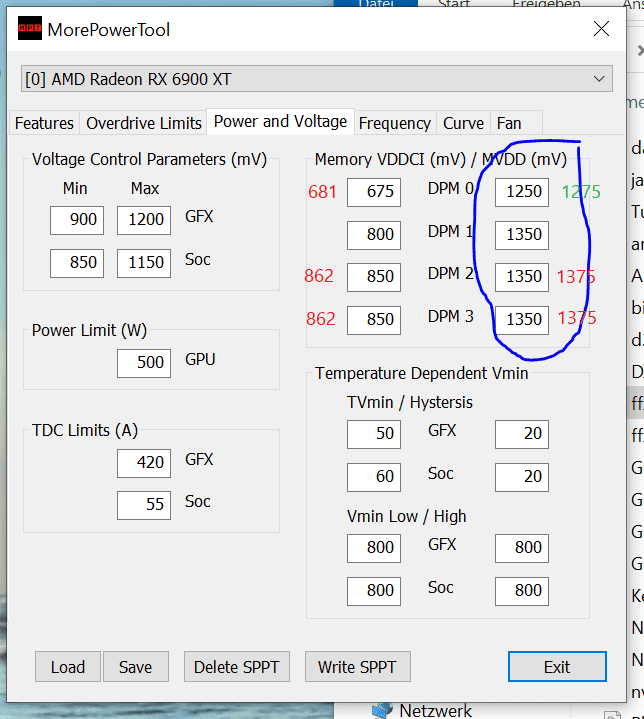The image size is (644, 719).
Task: Click the Soc Hysteresis field 20
Action: tap(522, 477)
